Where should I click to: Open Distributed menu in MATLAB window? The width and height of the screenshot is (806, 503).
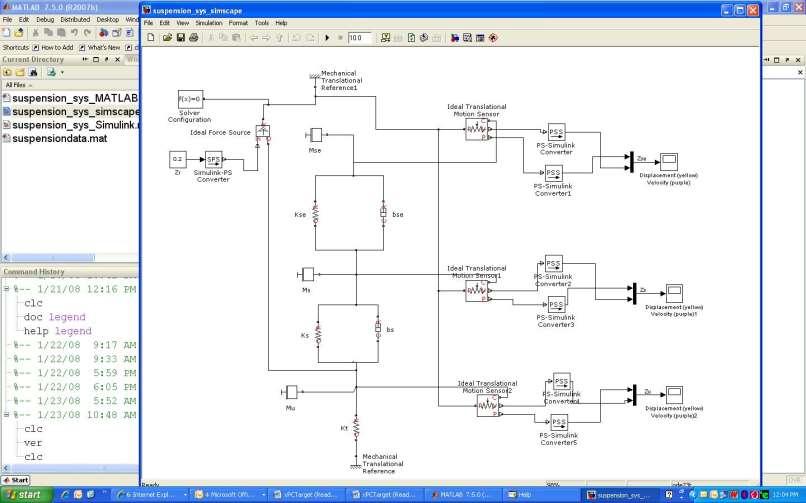pyautogui.click(x=75, y=20)
